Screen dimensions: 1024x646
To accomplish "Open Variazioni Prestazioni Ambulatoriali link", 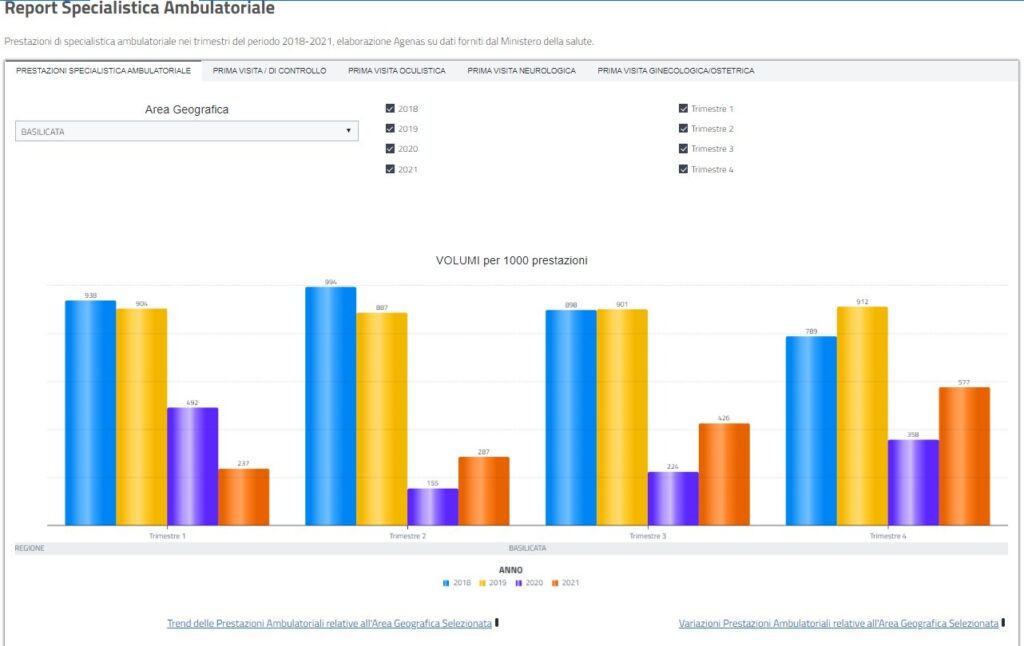I will tap(838, 623).
